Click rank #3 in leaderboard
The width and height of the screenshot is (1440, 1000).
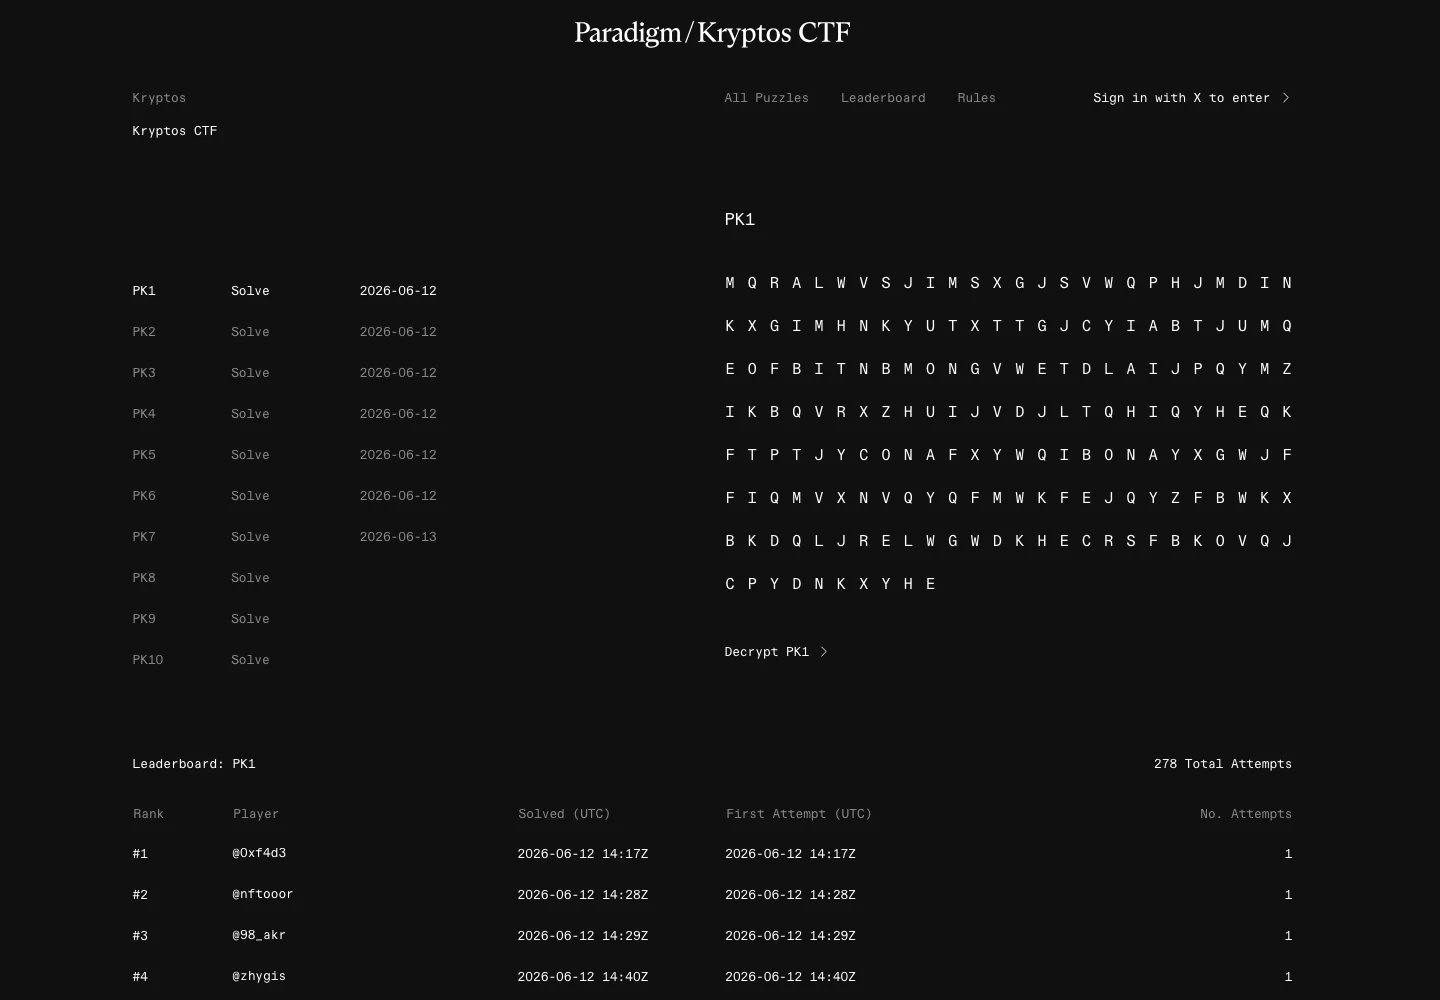[140, 936]
